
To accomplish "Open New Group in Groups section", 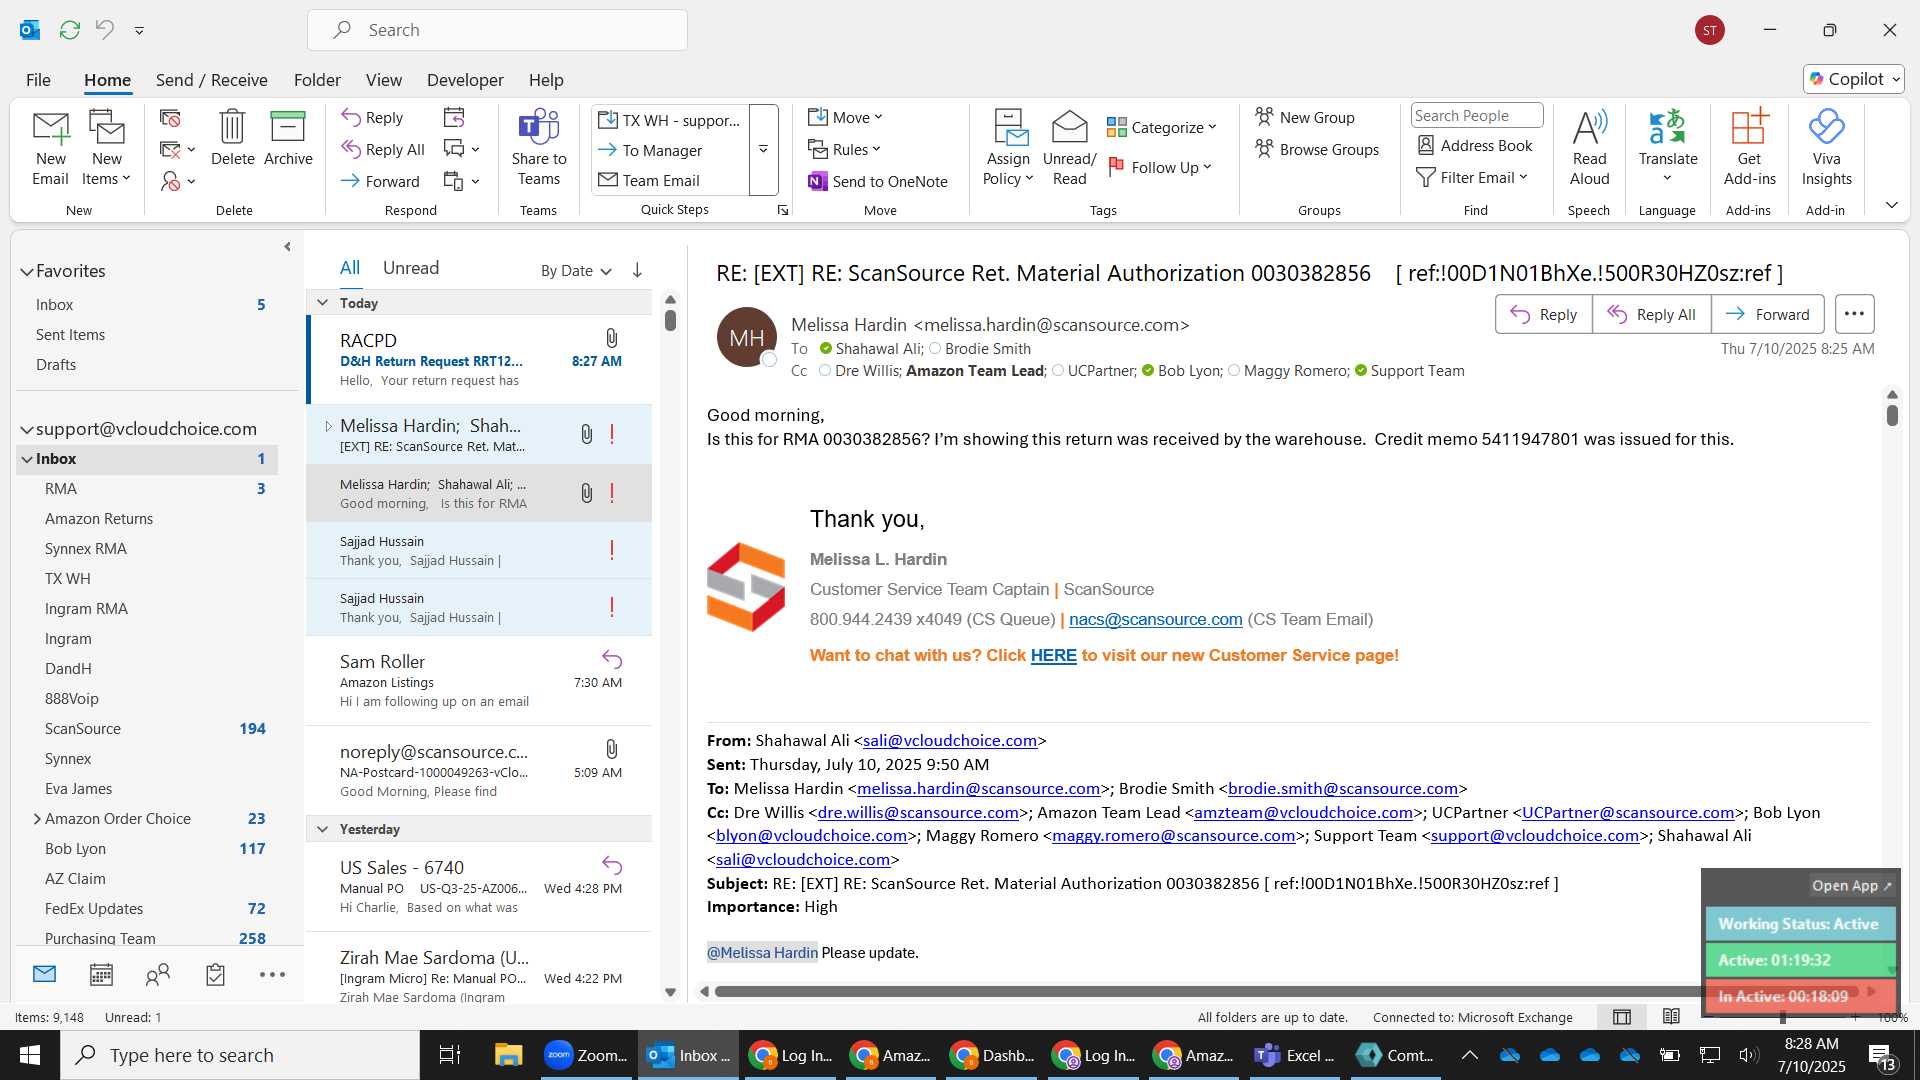I will click(1305, 117).
